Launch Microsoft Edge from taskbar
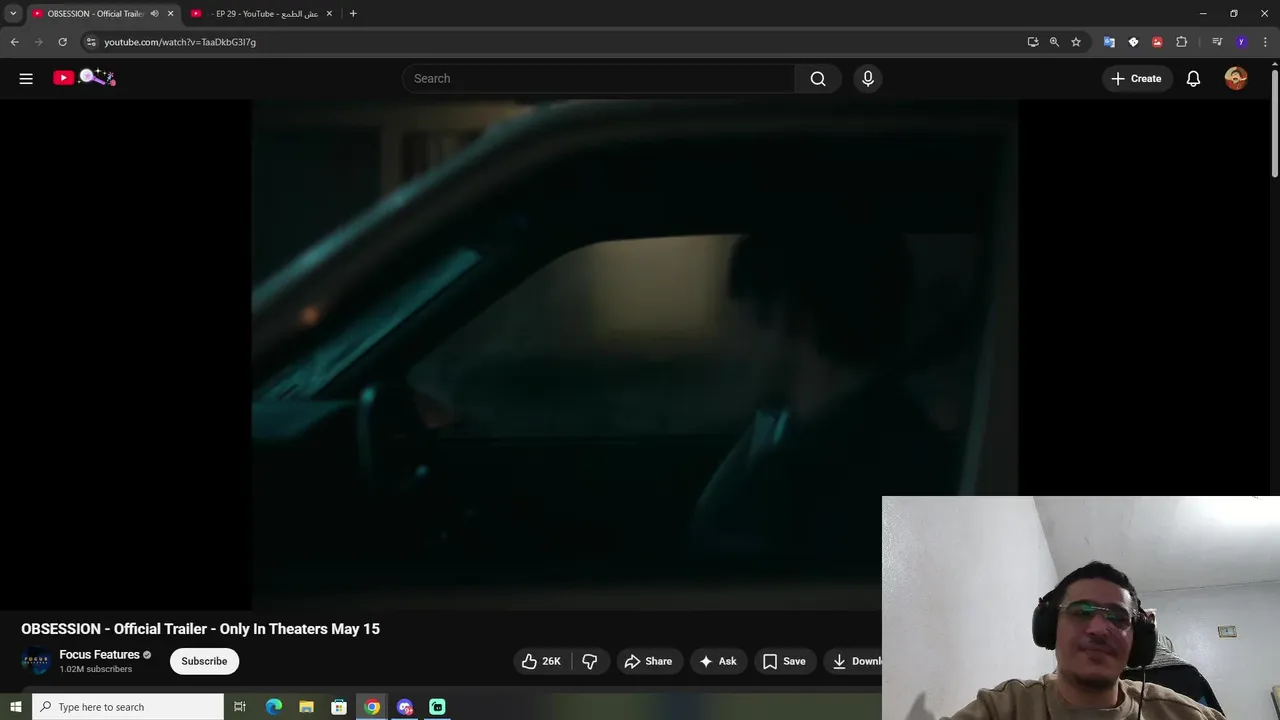The width and height of the screenshot is (1280, 720). (x=274, y=707)
